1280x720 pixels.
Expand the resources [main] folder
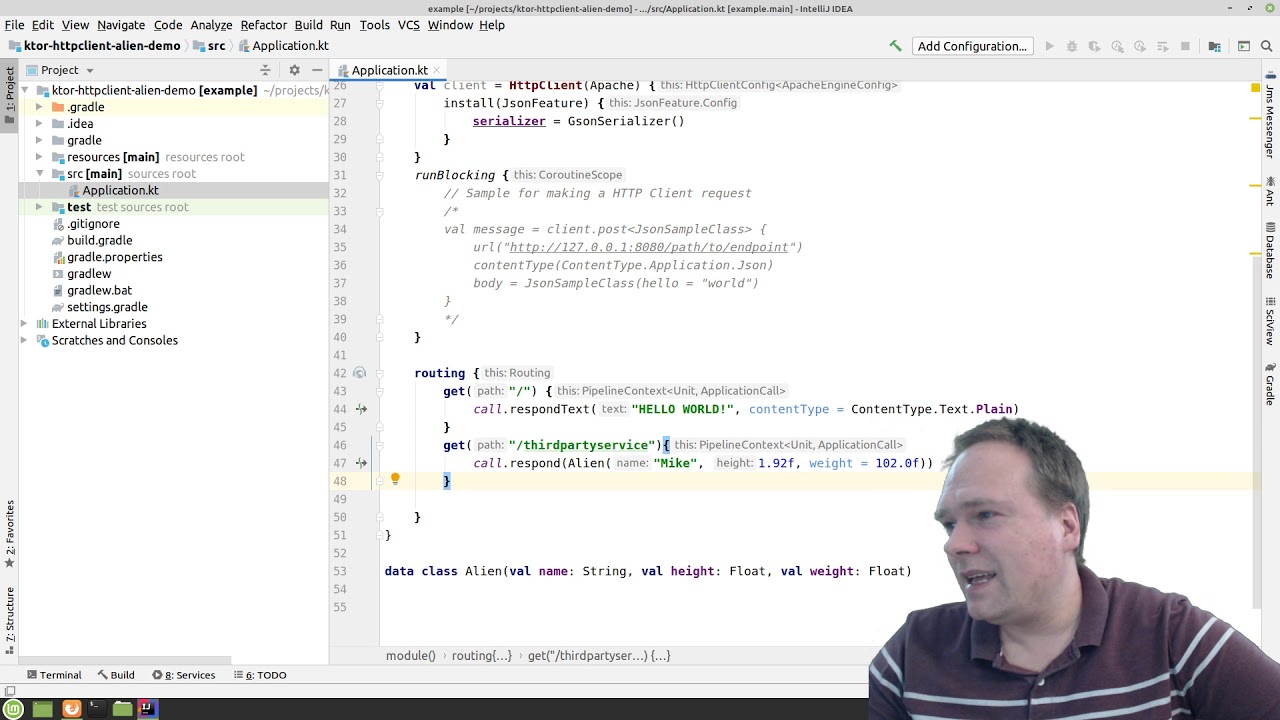pyautogui.click(x=39, y=157)
